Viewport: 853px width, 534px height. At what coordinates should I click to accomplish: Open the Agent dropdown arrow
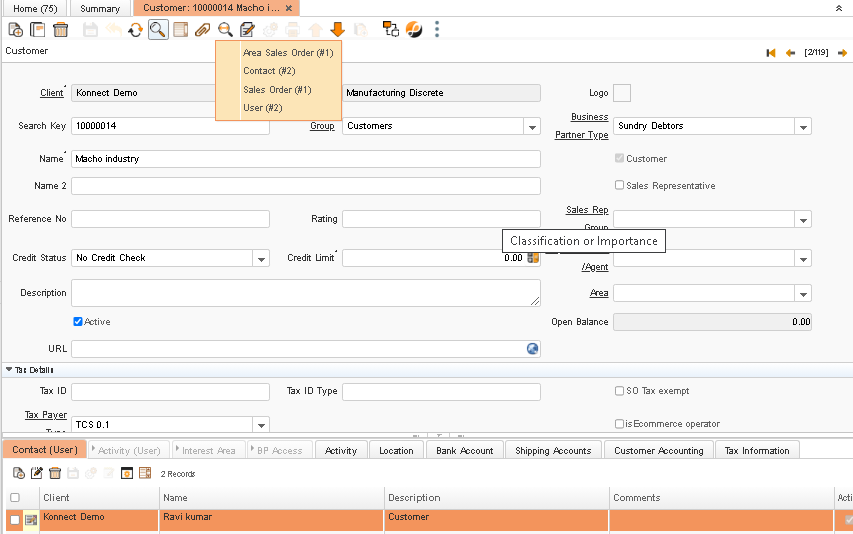pos(803,258)
